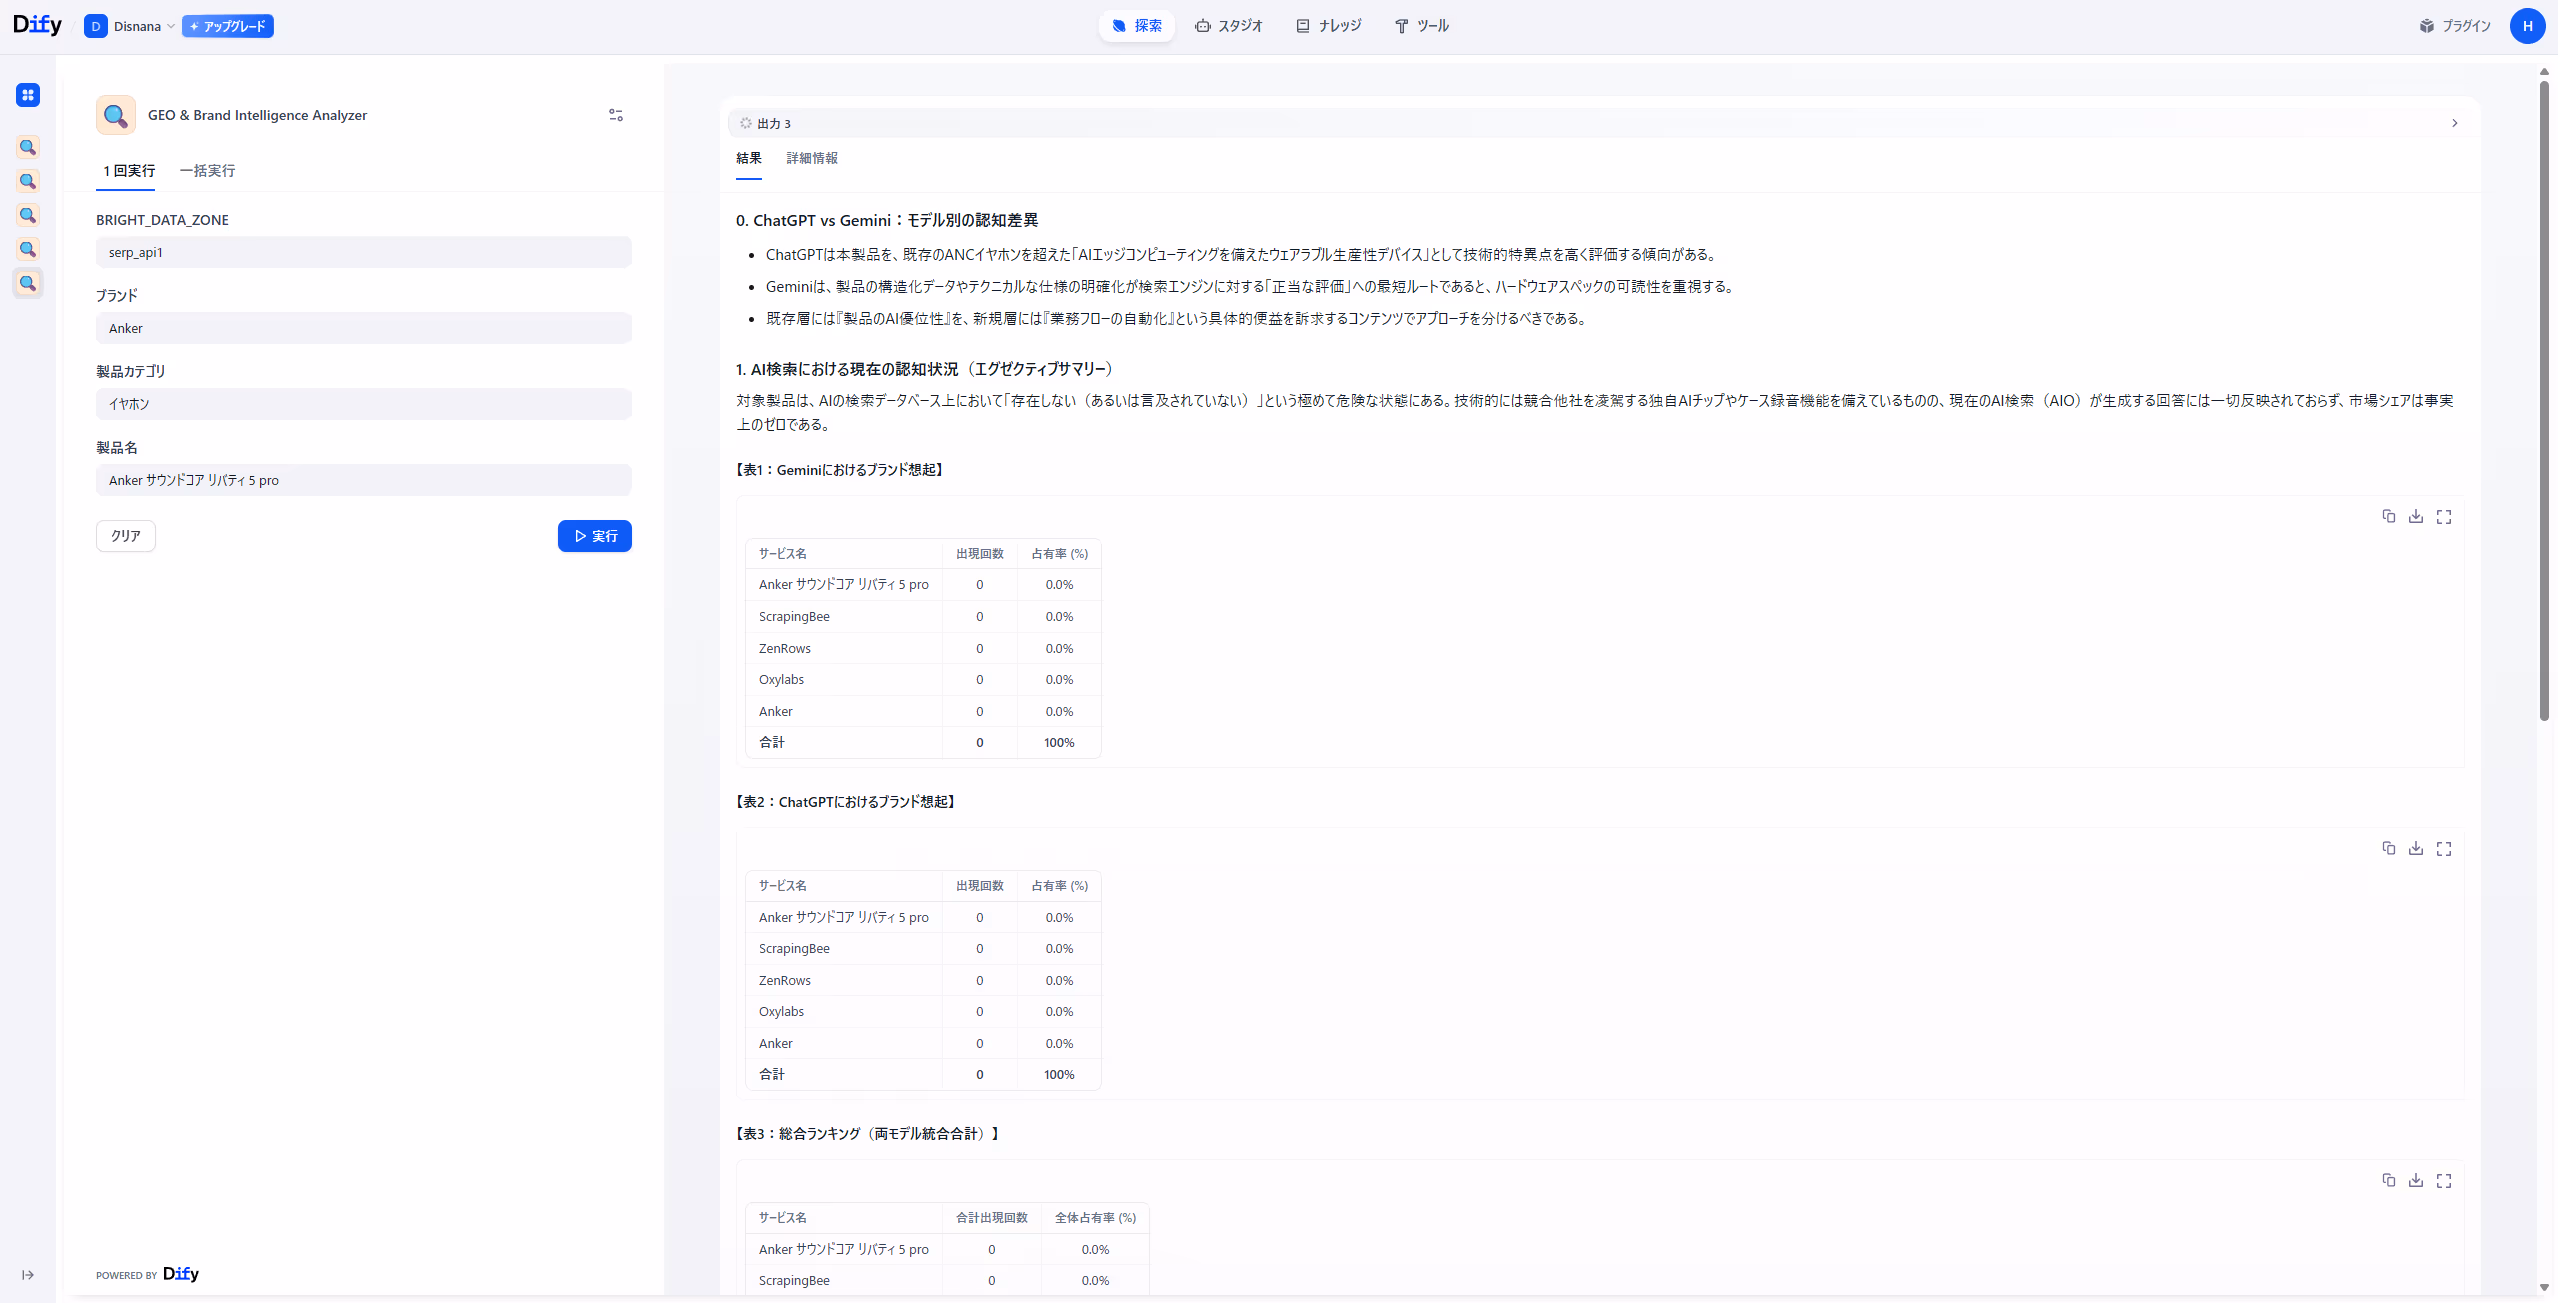Screen dimensions: 2558x1303
Task: Click ZenRows row in Gemini table
Action: [923, 648]
